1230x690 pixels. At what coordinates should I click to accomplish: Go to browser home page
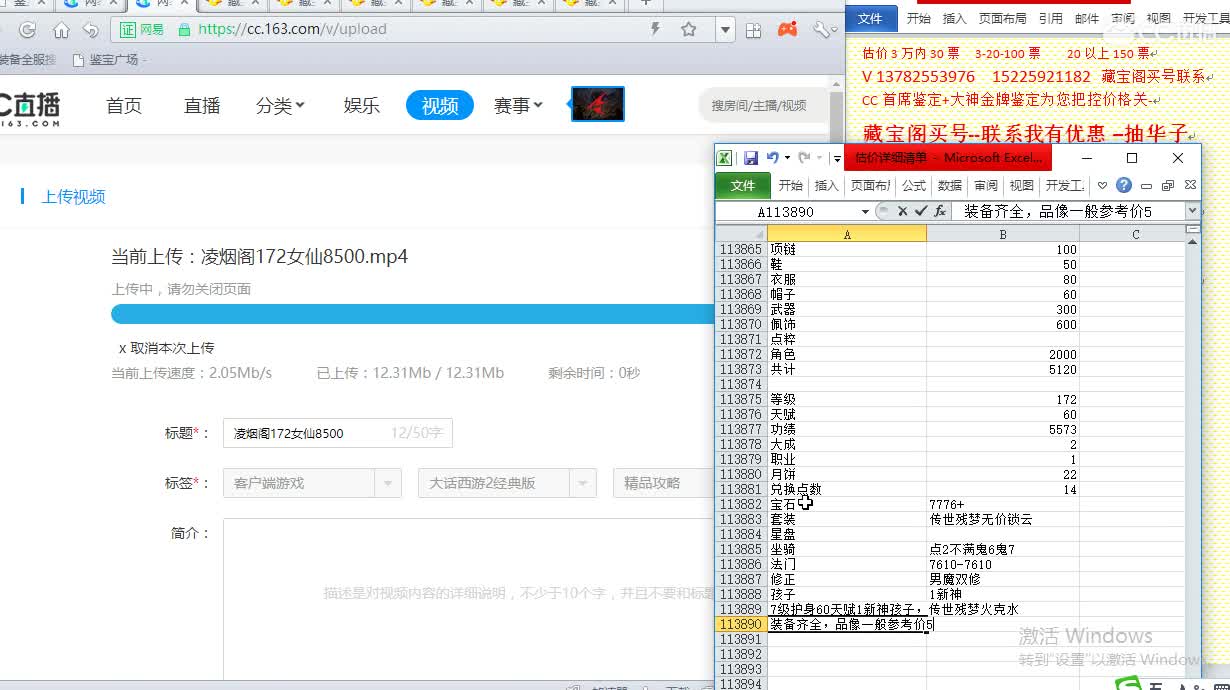[61, 29]
